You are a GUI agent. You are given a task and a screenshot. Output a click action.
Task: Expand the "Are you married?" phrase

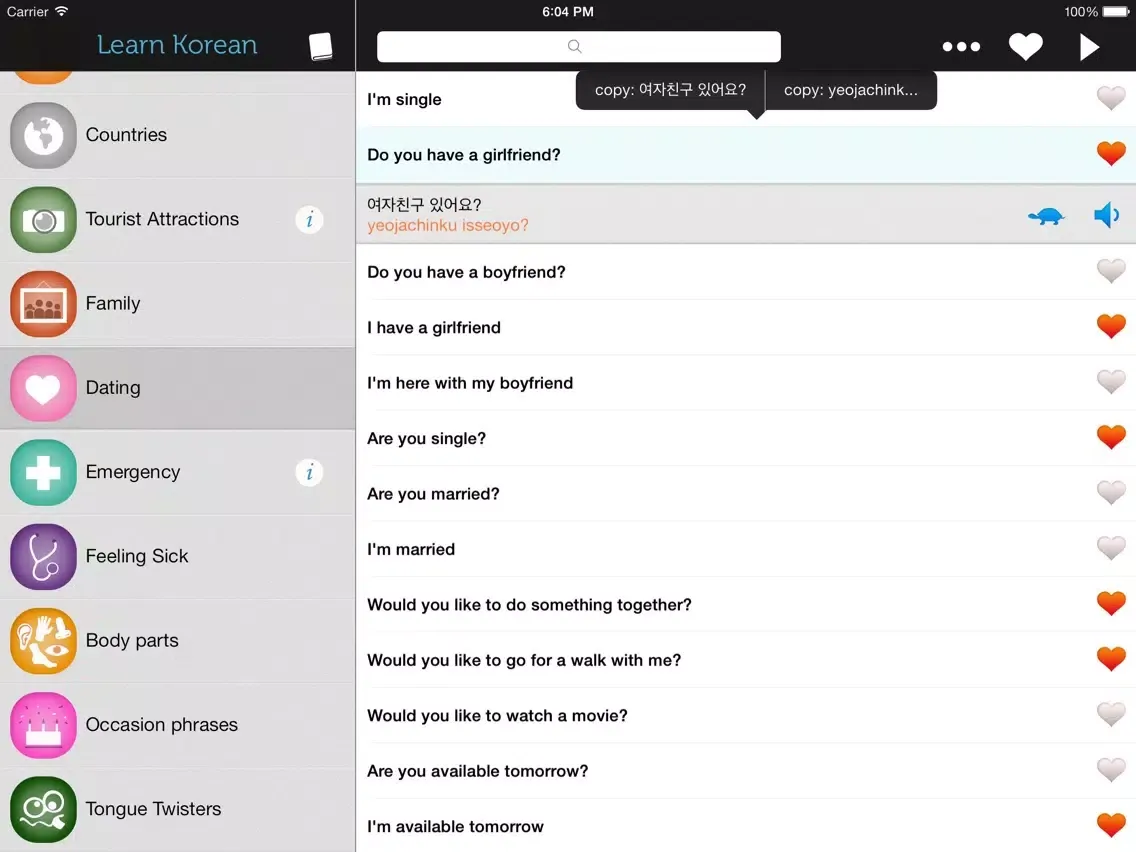[433, 494]
